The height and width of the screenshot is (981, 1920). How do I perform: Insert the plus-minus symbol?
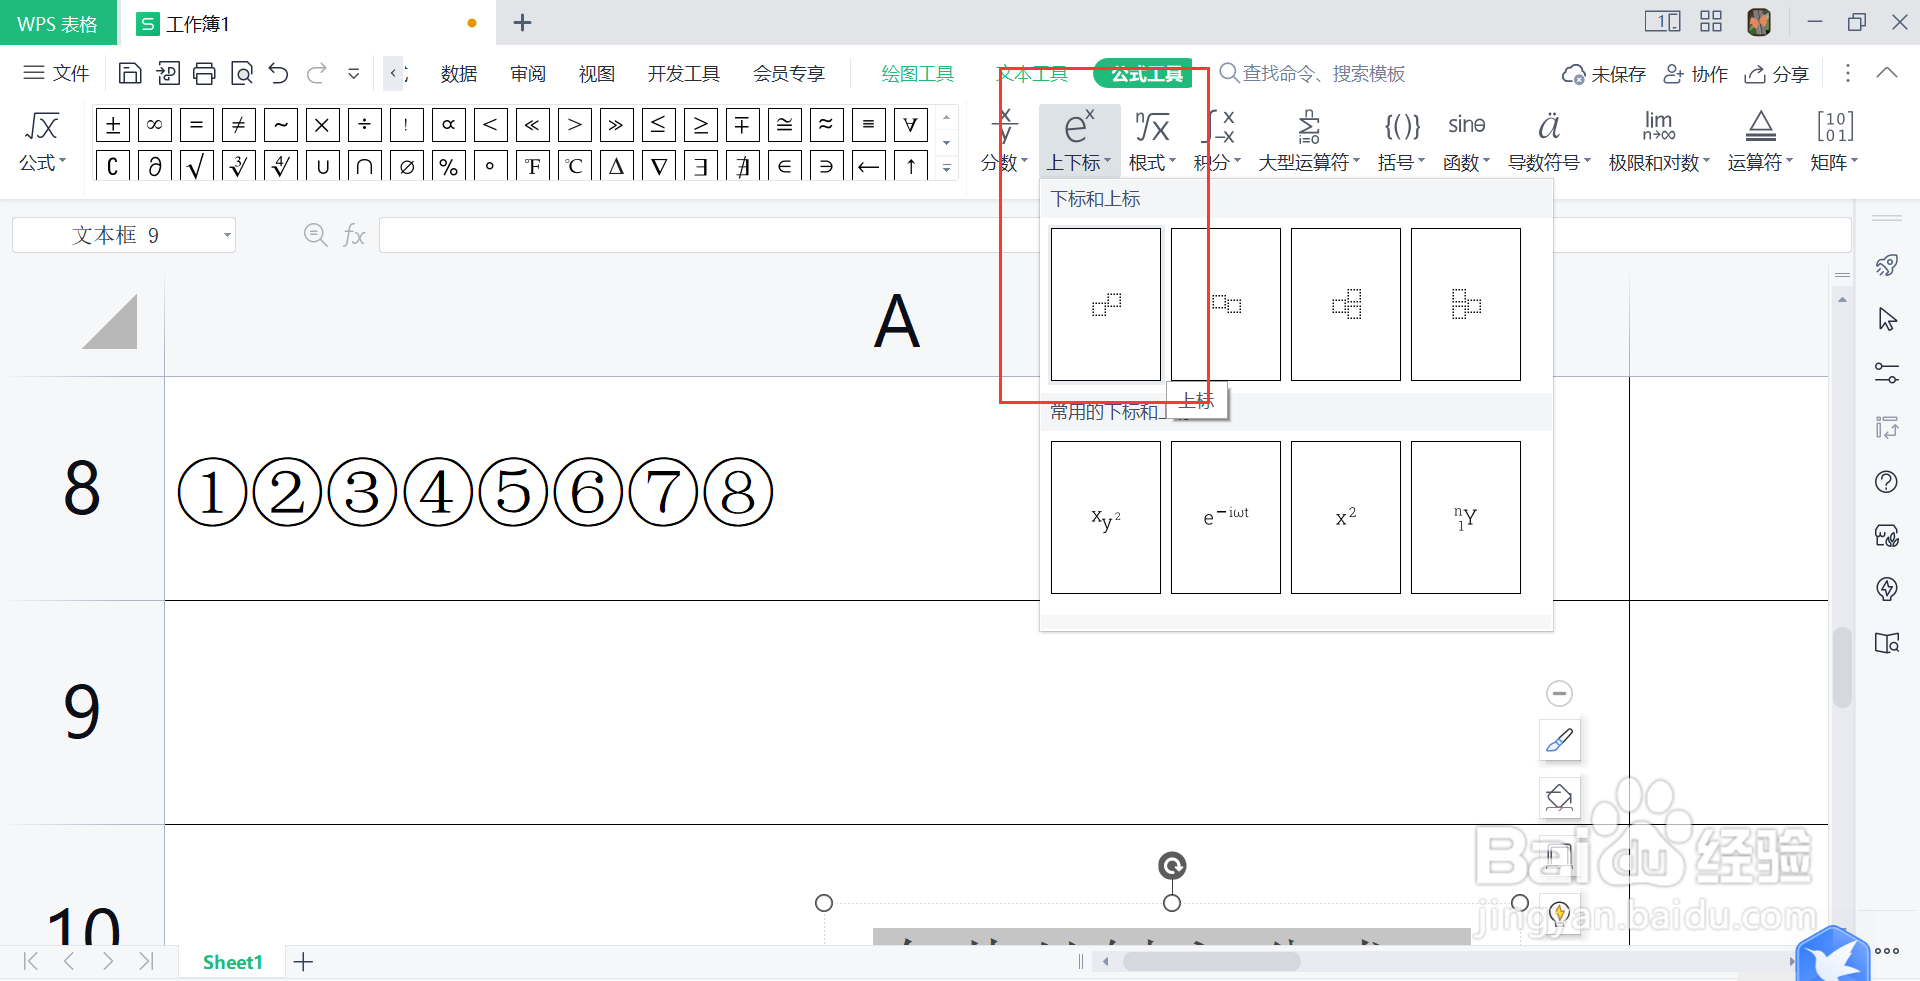113,125
